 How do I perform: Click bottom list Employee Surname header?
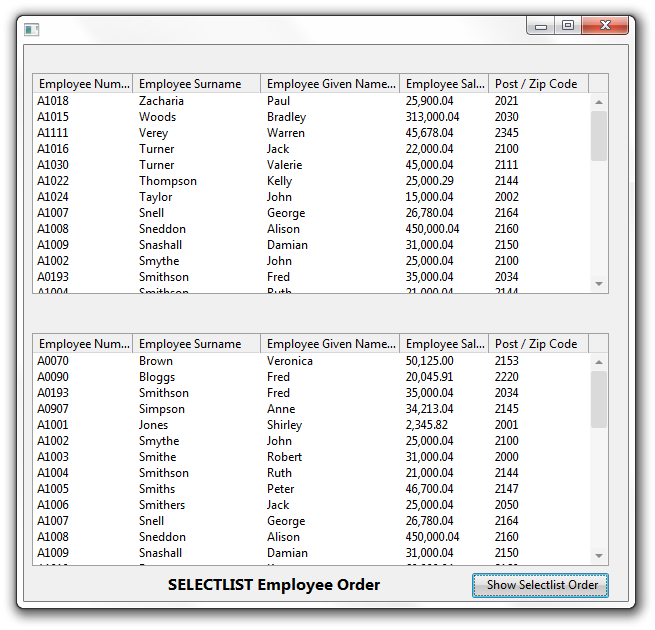197,343
